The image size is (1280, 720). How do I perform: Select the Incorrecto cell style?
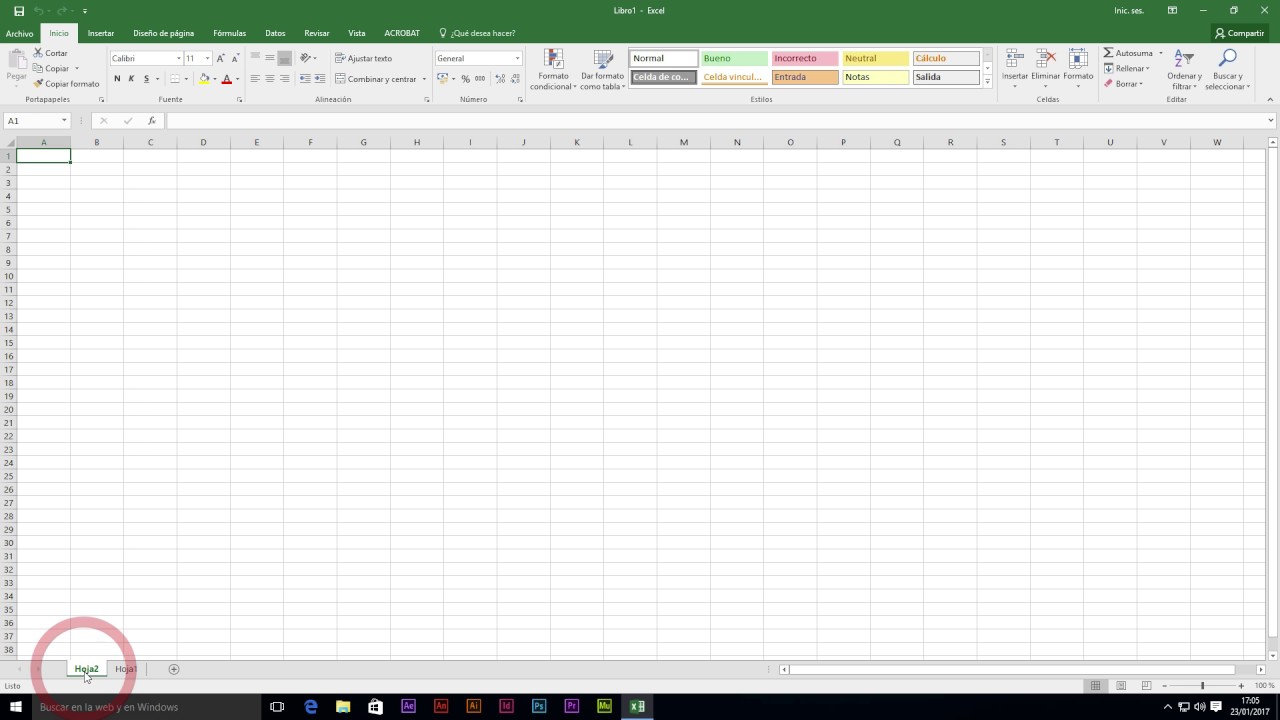coord(805,58)
